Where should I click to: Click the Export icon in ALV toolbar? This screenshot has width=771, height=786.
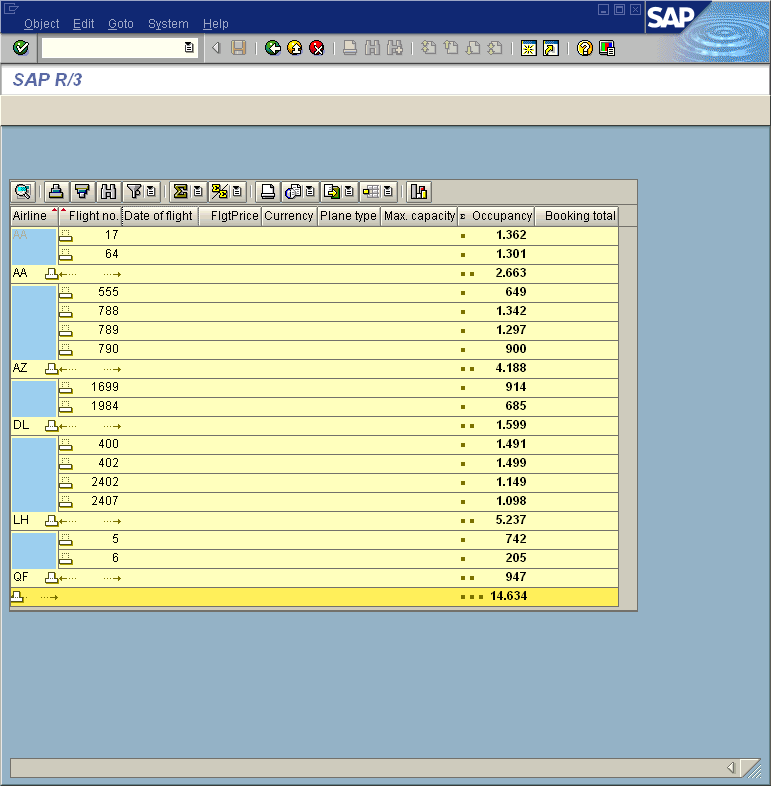point(332,191)
